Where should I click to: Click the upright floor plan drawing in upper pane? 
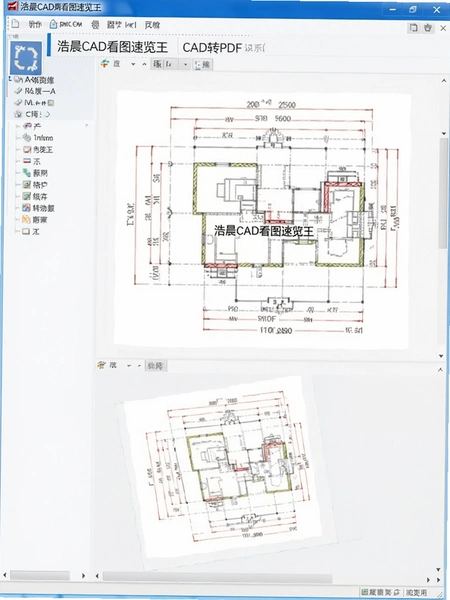point(263,219)
